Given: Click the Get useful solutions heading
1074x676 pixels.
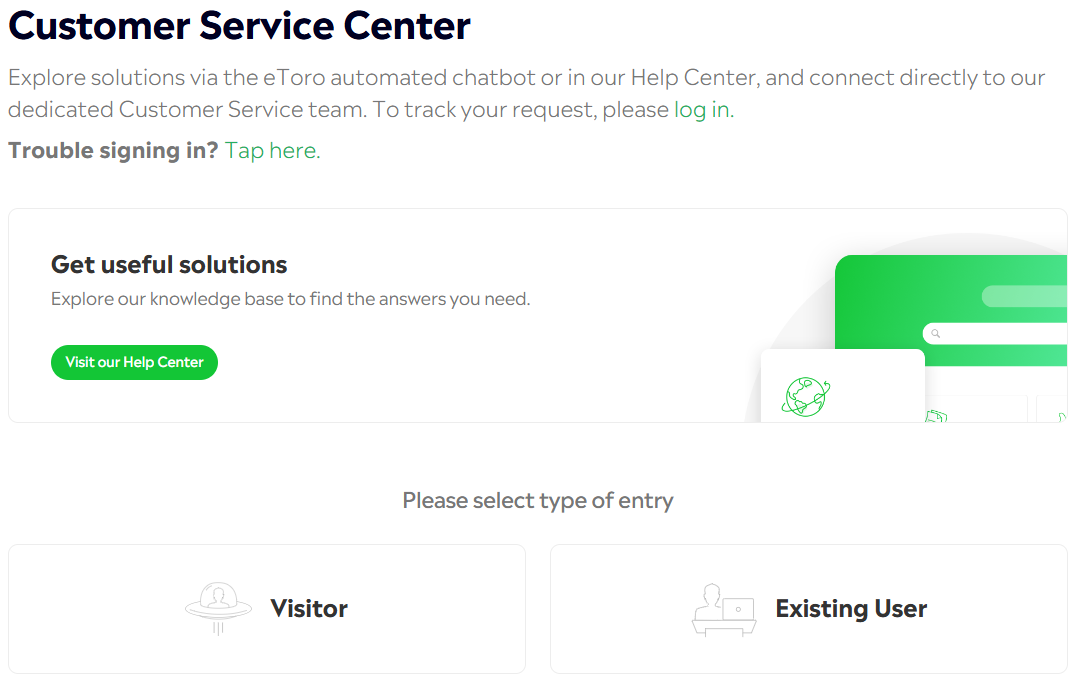Looking at the screenshot, I should click(168, 264).
